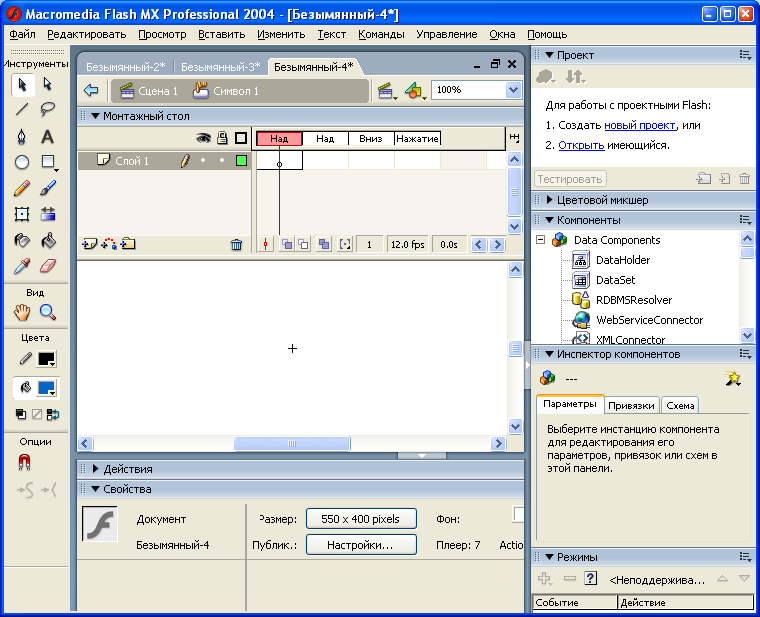Collapse the Монтажный стол panel
The image size is (760, 617).
click(95, 116)
